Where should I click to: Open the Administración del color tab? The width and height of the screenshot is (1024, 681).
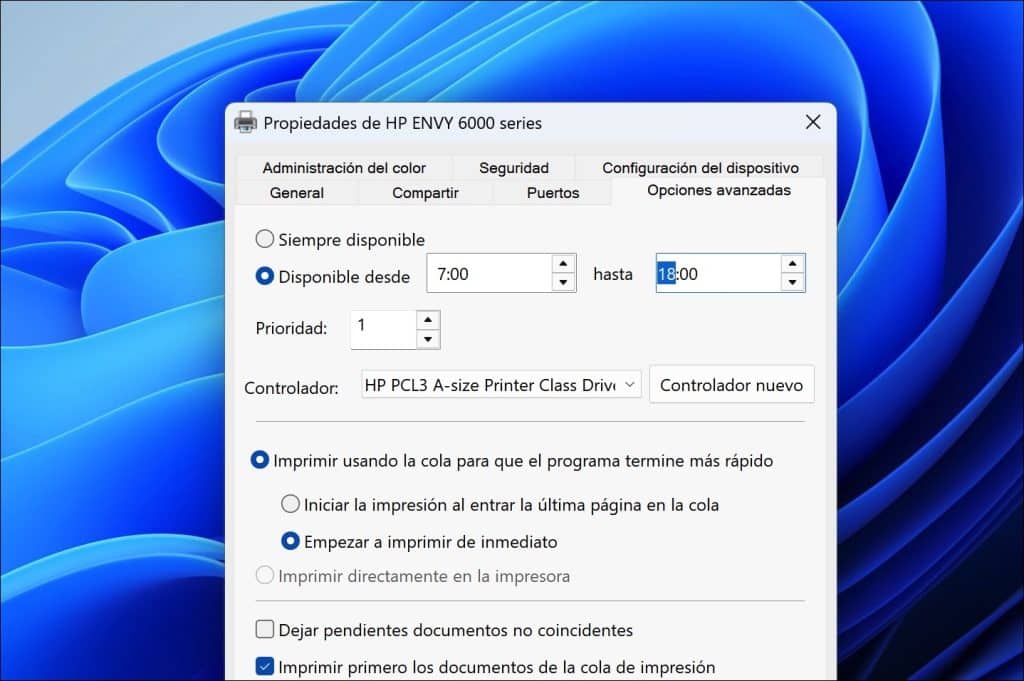point(344,168)
